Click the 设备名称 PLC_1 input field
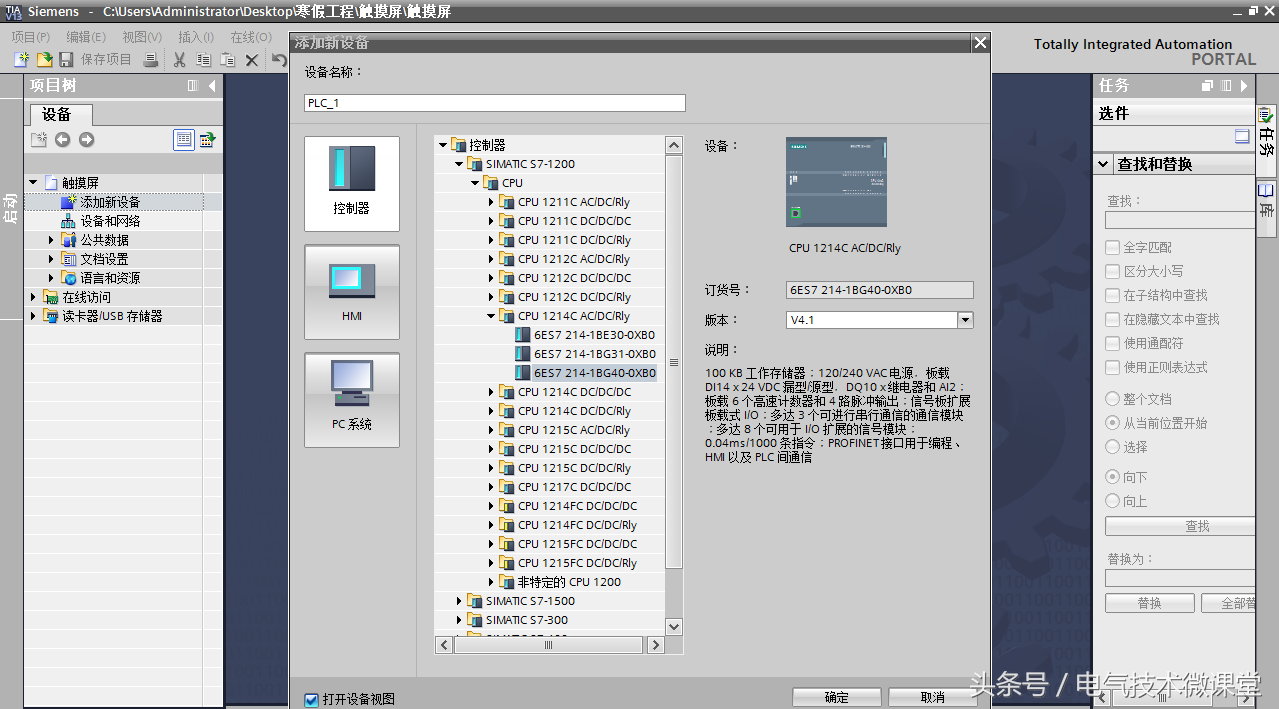The width and height of the screenshot is (1279, 709). click(x=495, y=103)
